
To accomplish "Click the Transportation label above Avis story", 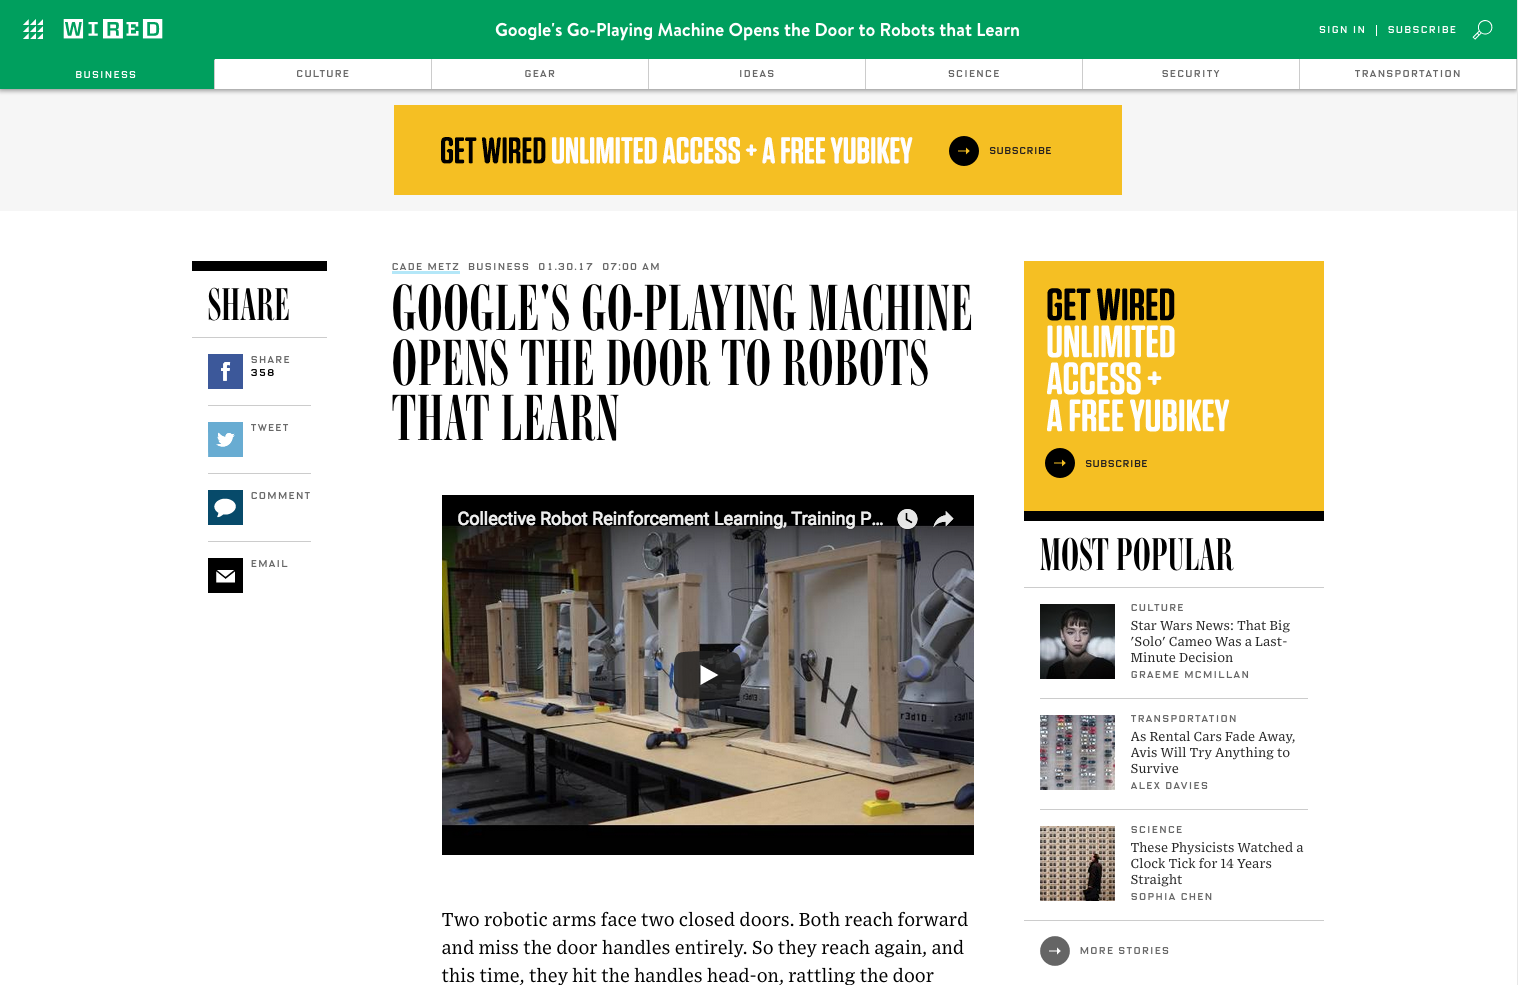I will [x=1184, y=719].
